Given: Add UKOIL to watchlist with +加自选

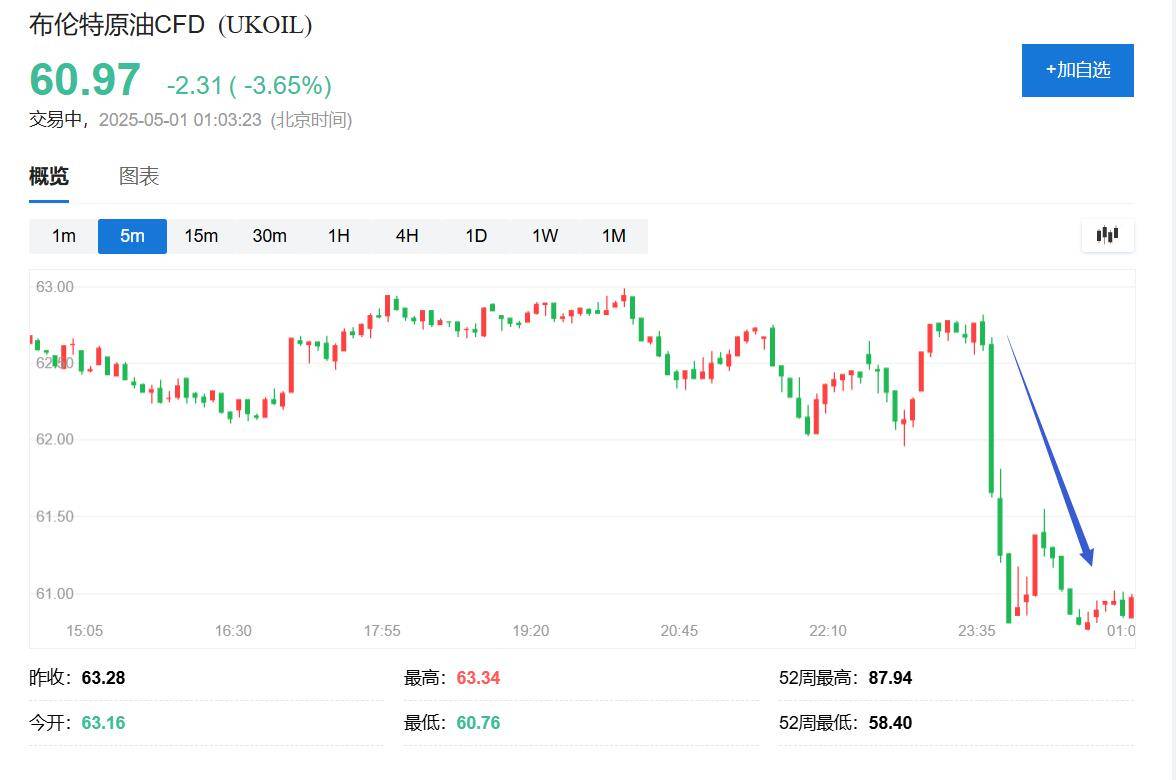Looking at the screenshot, I should pyautogui.click(x=1077, y=70).
